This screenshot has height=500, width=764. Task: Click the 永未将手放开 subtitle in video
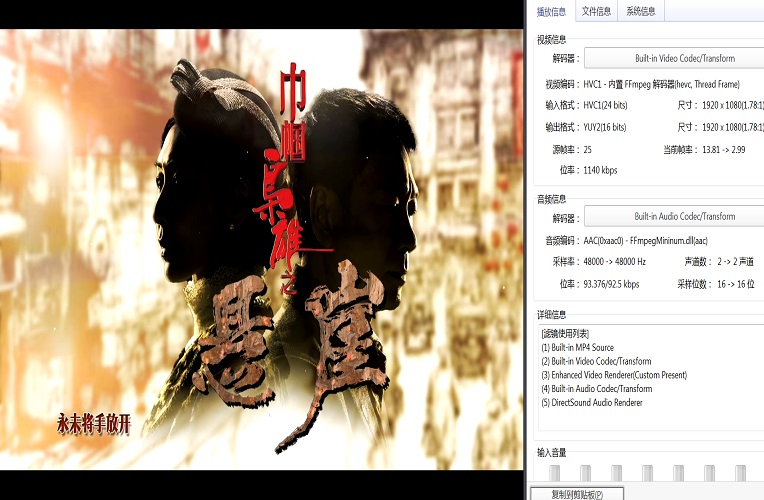94,424
